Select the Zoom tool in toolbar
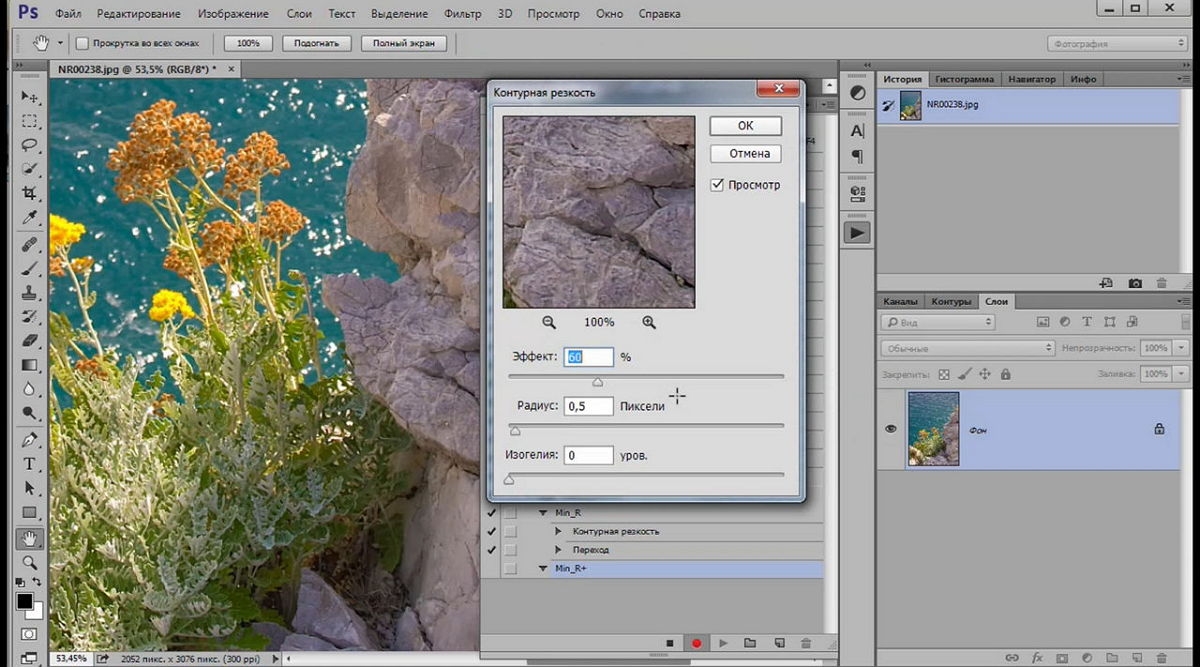 tap(30, 563)
